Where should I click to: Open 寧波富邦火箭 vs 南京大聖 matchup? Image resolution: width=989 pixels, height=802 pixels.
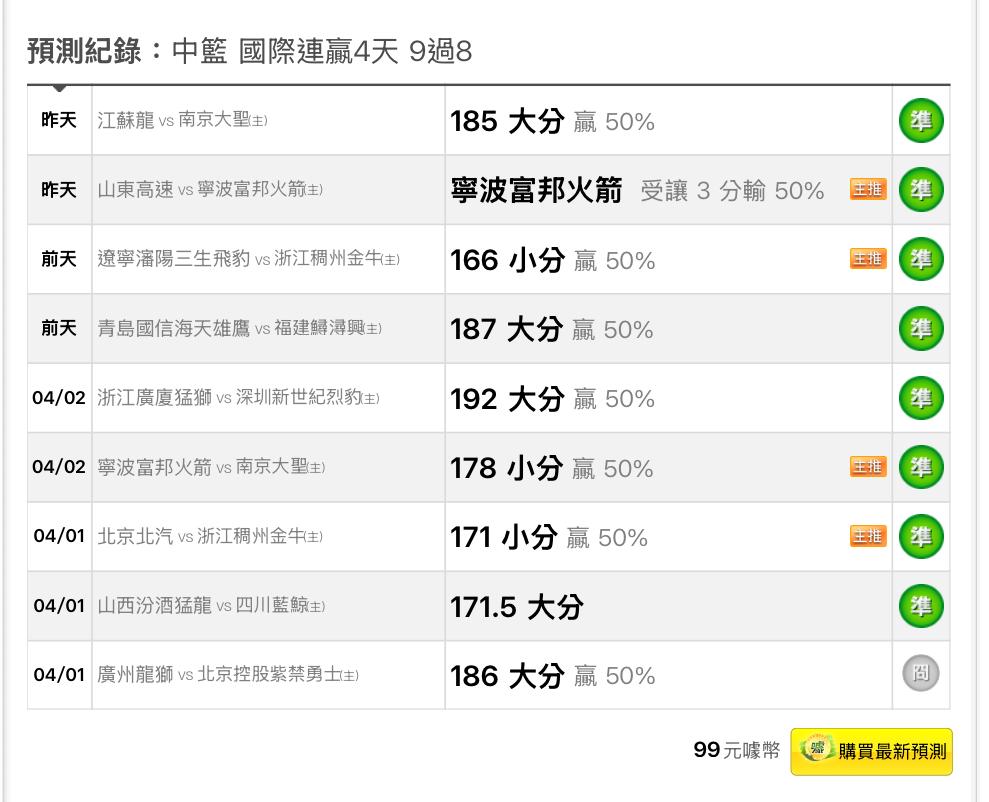point(211,467)
